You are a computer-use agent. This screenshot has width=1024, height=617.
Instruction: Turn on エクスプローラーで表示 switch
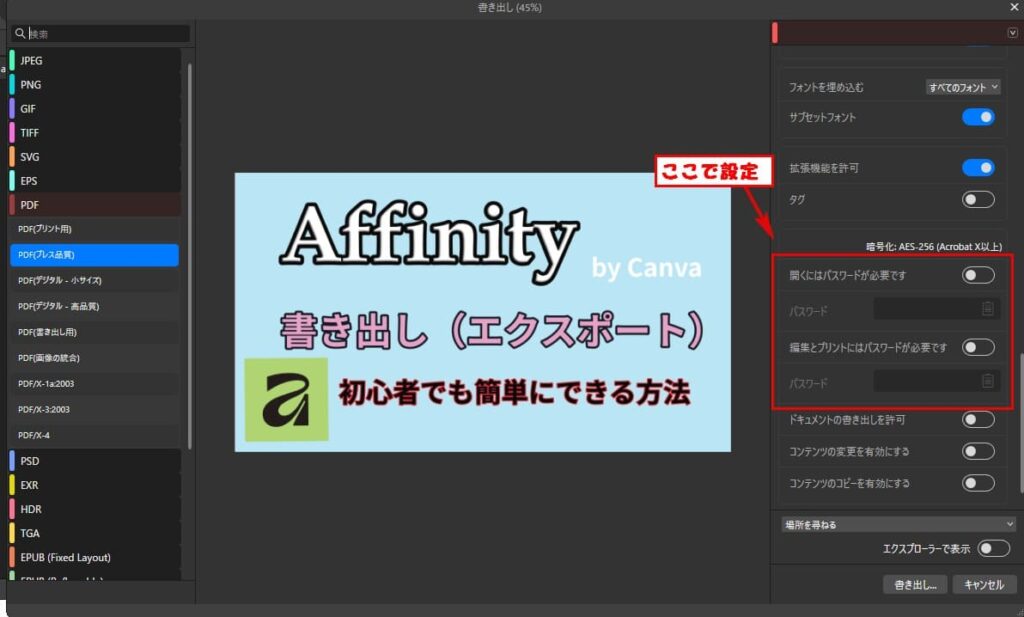tap(993, 548)
